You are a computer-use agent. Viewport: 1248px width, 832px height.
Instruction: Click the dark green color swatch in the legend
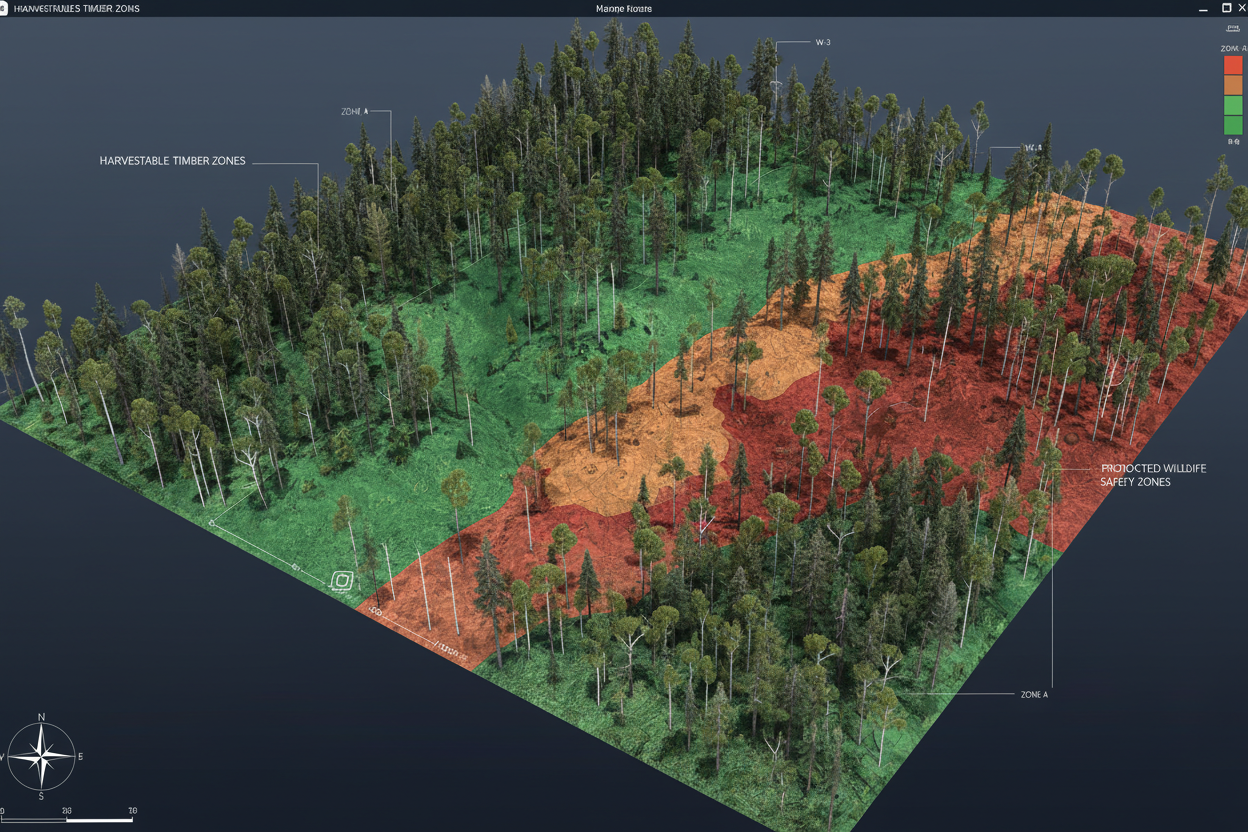pos(1233,125)
